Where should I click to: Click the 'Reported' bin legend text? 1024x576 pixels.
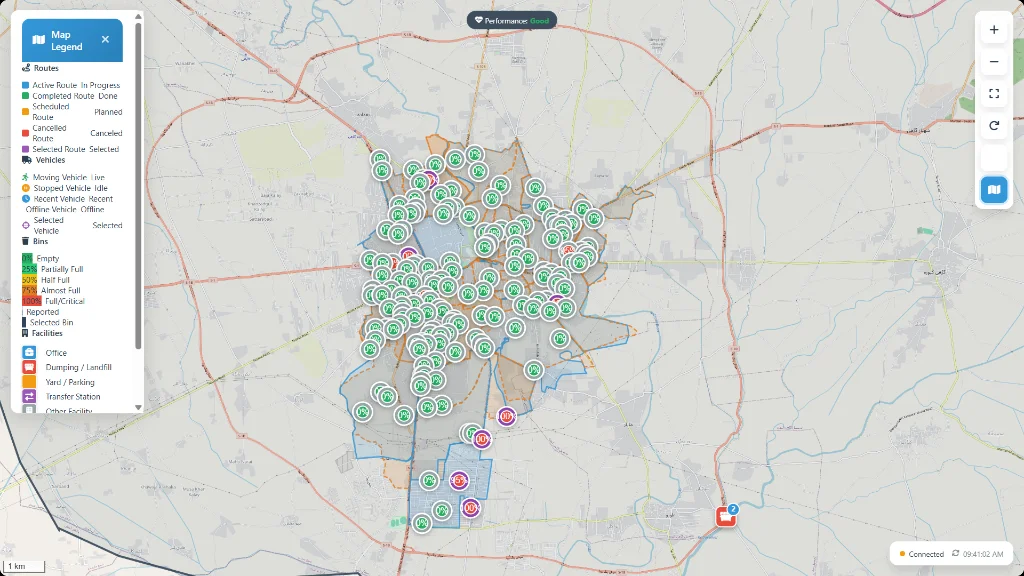42,312
